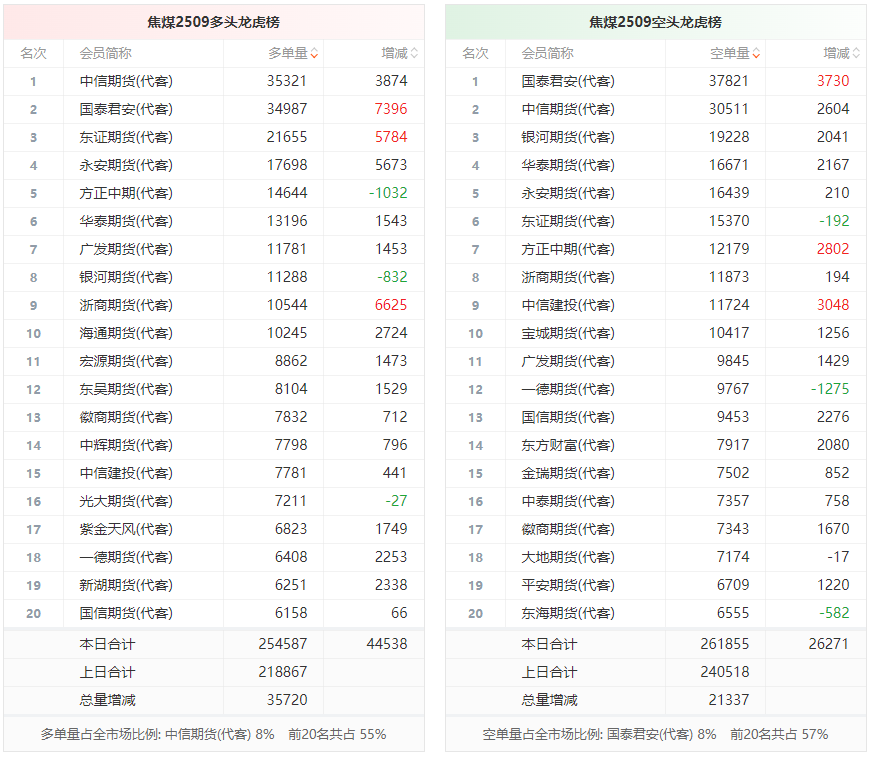This screenshot has width=871, height=757.
Task: Open 方正中期(代客) entry with -1032 change
Action: [x=126, y=193]
